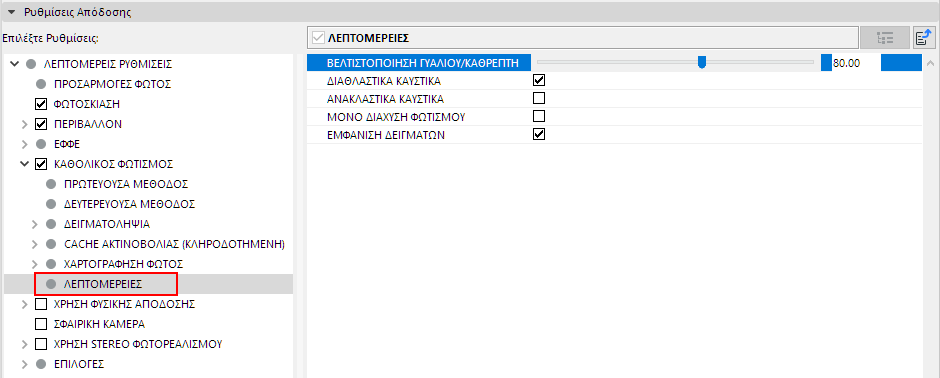Image resolution: width=940 pixels, height=378 pixels.
Task: Collapse ΛΕΠΤΟΜΕΡΕΙΣ ΡΥΘΜΙΣΕΙΣ tree node chevron
Action: pyautogui.click(x=15, y=63)
